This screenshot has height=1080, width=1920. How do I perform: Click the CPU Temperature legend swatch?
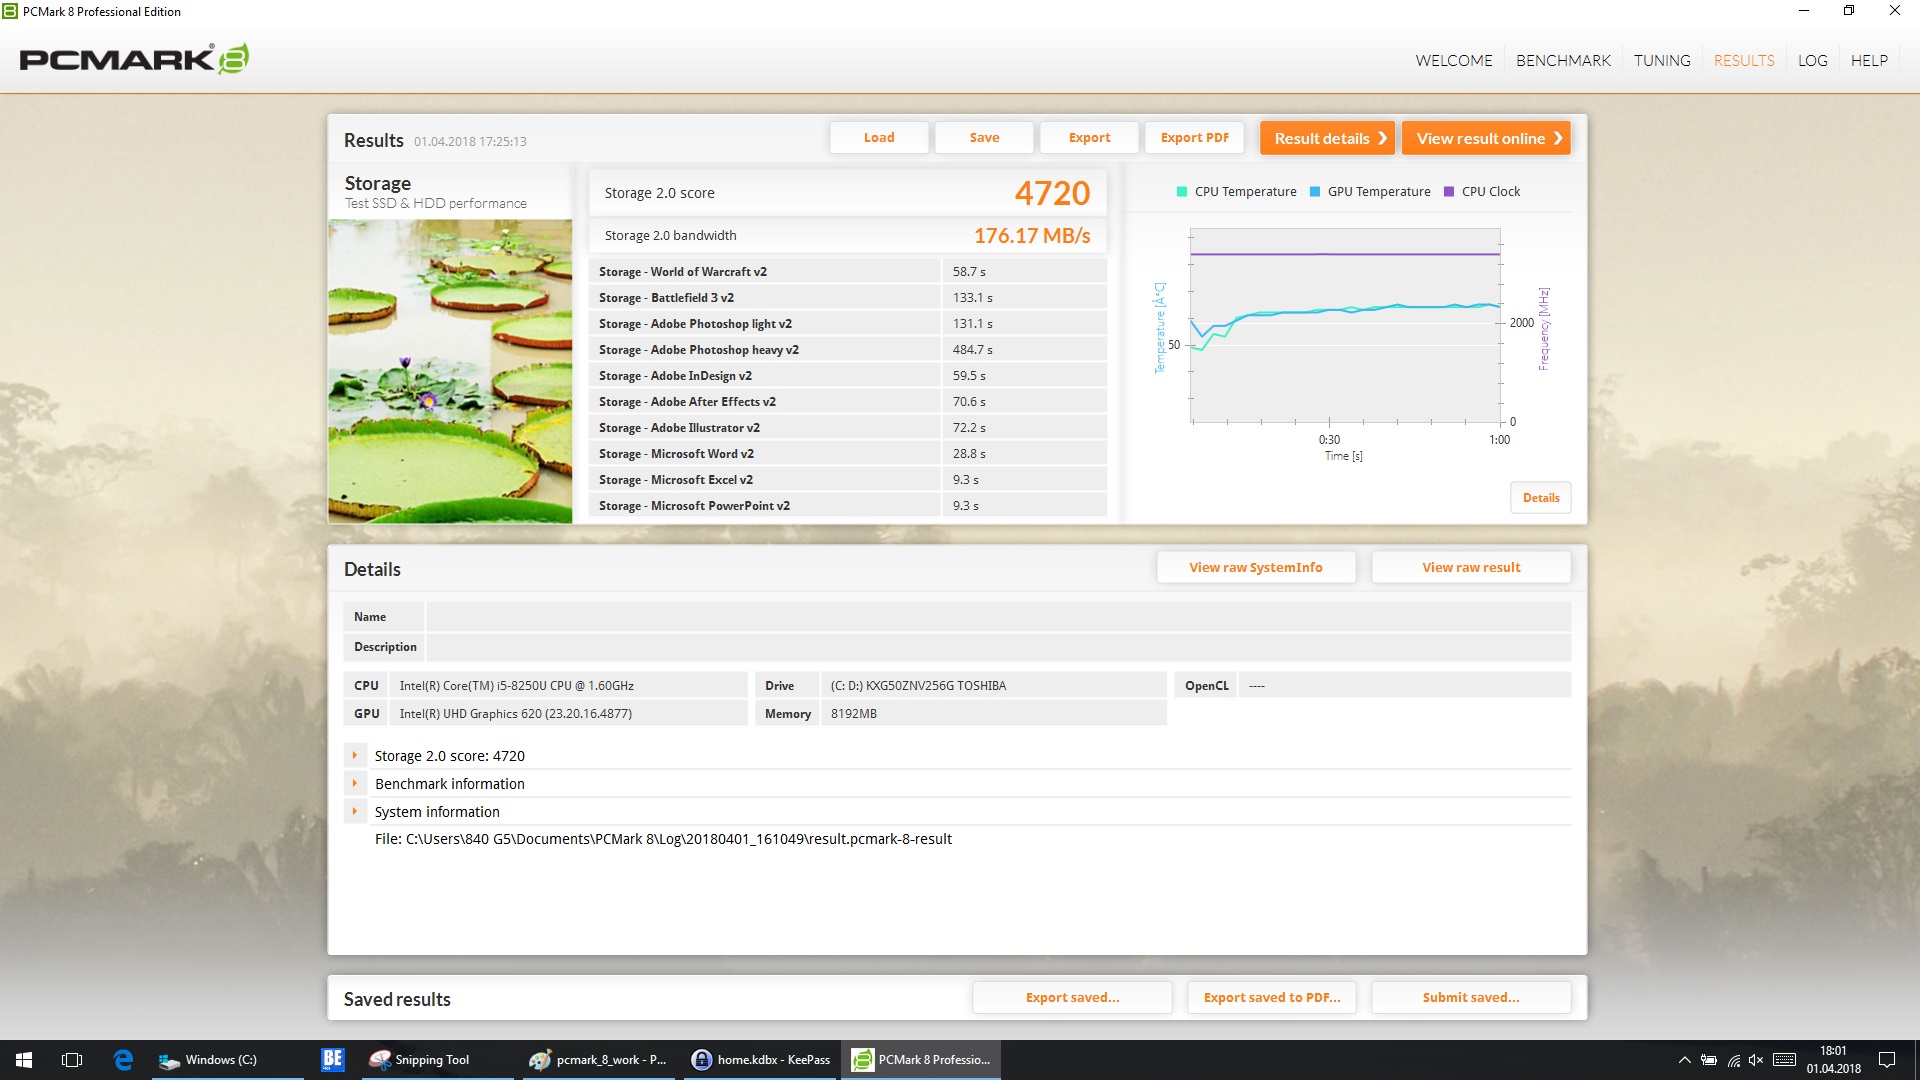[1182, 192]
